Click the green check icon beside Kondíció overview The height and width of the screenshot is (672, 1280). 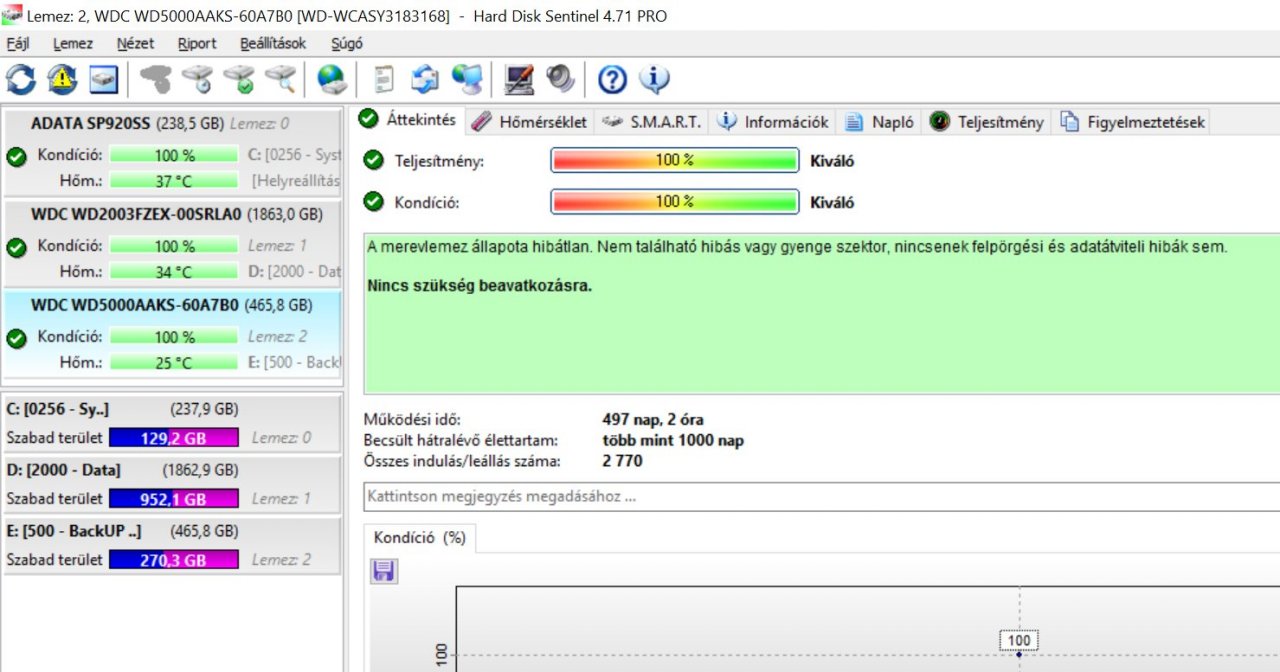click(x=373, y=202)
